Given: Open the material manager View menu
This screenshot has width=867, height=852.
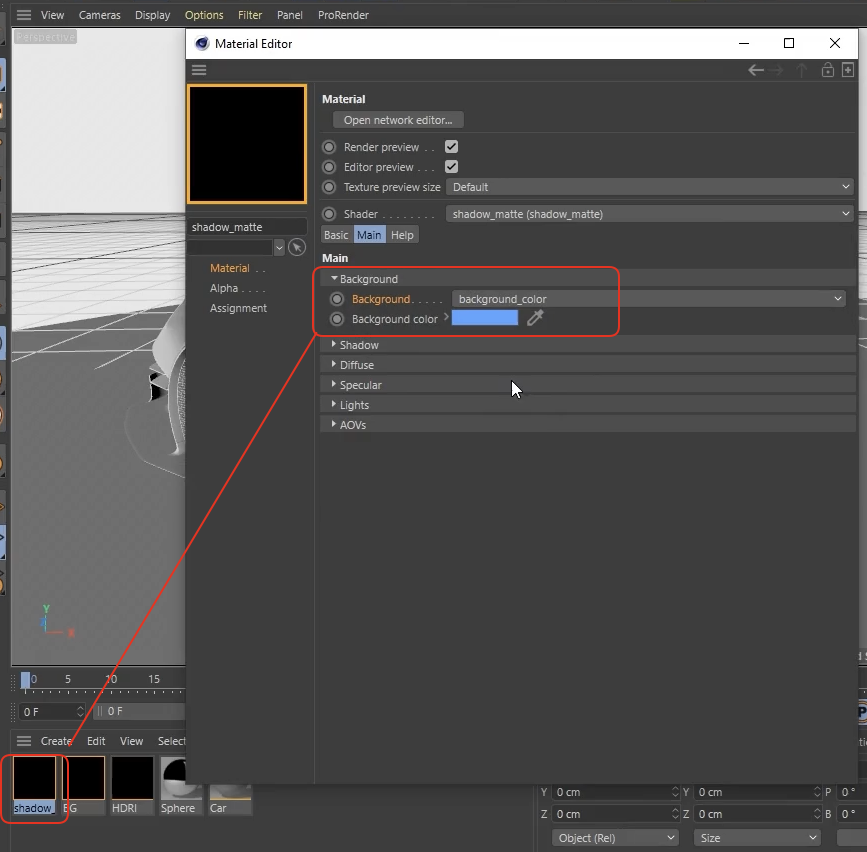Looking at the screenshot, I should [132, 741].
